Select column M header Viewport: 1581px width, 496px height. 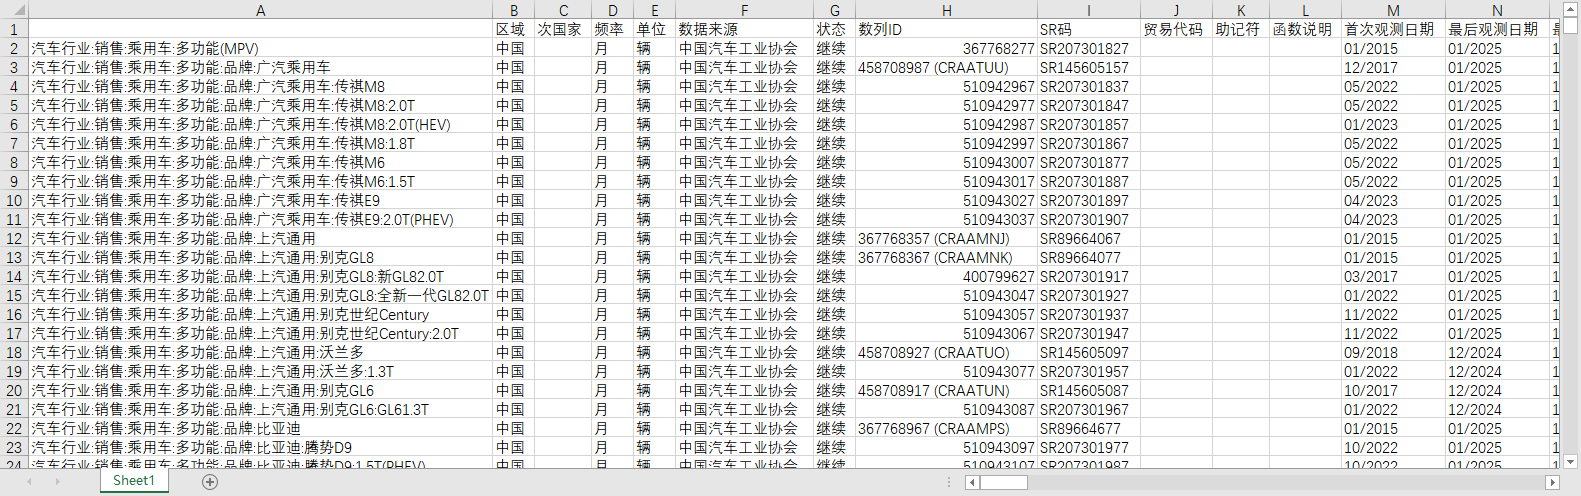point(1393,10)
